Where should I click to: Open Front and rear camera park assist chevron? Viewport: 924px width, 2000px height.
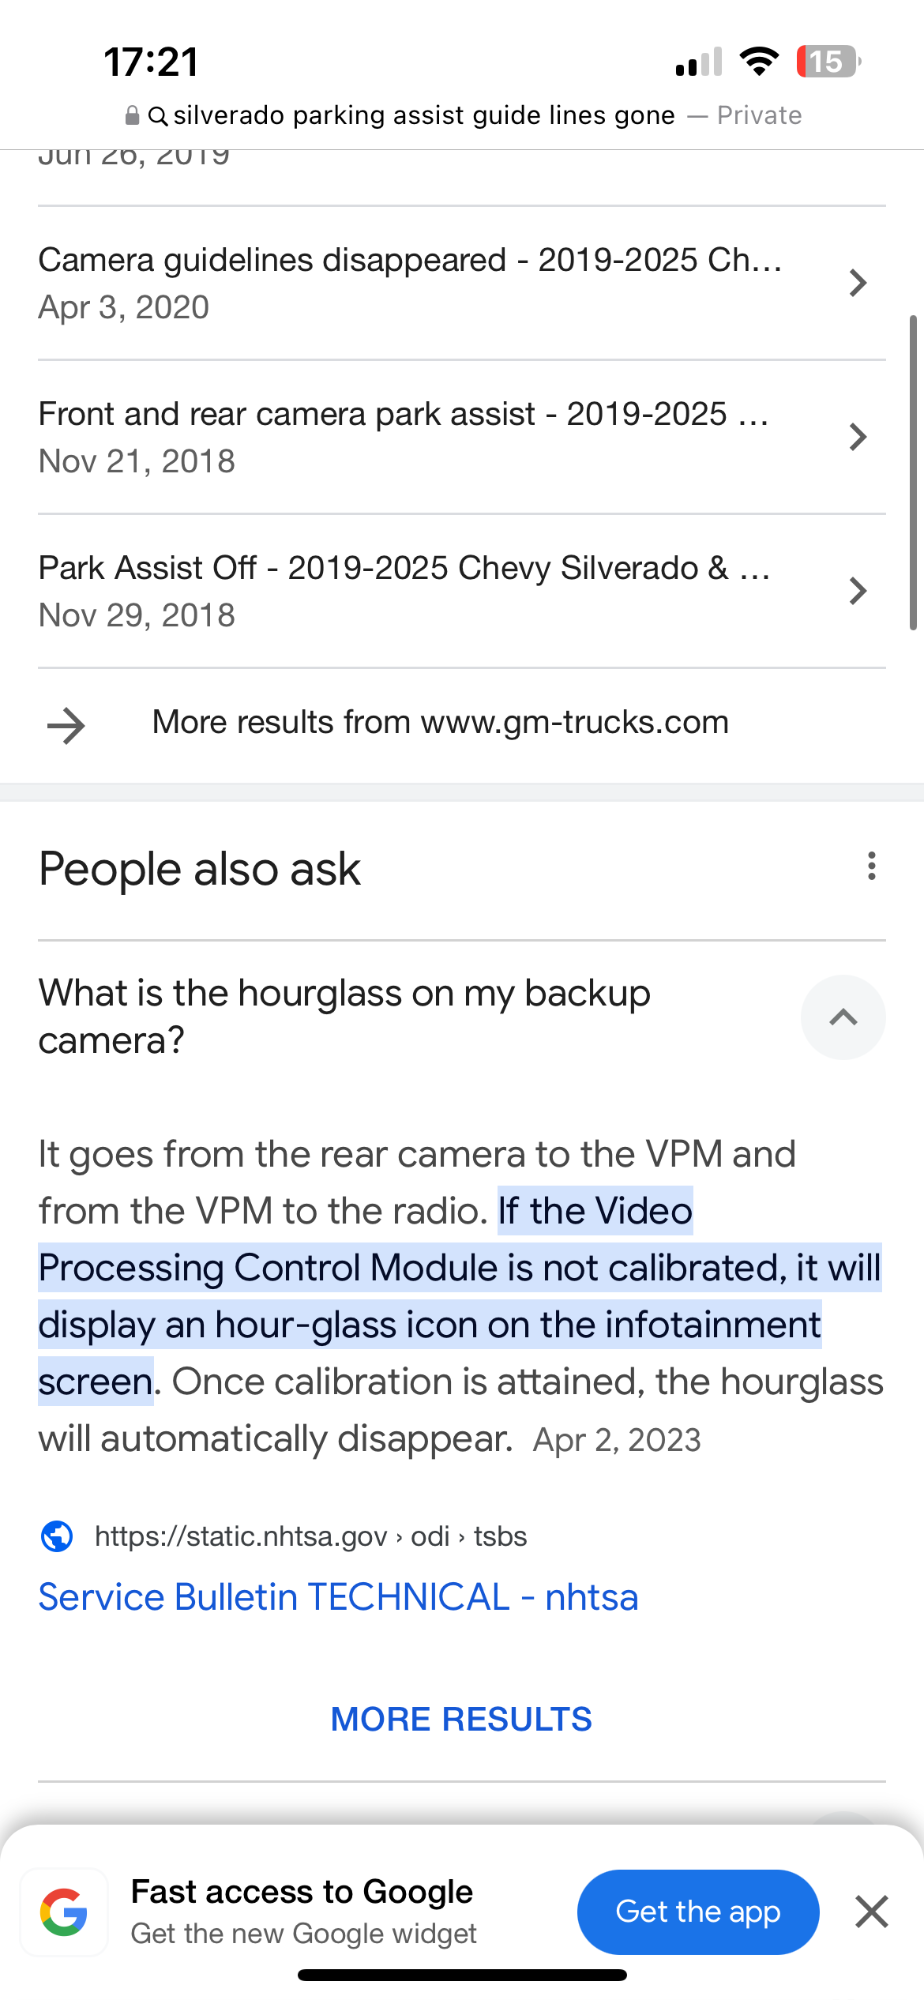[857, 437]
